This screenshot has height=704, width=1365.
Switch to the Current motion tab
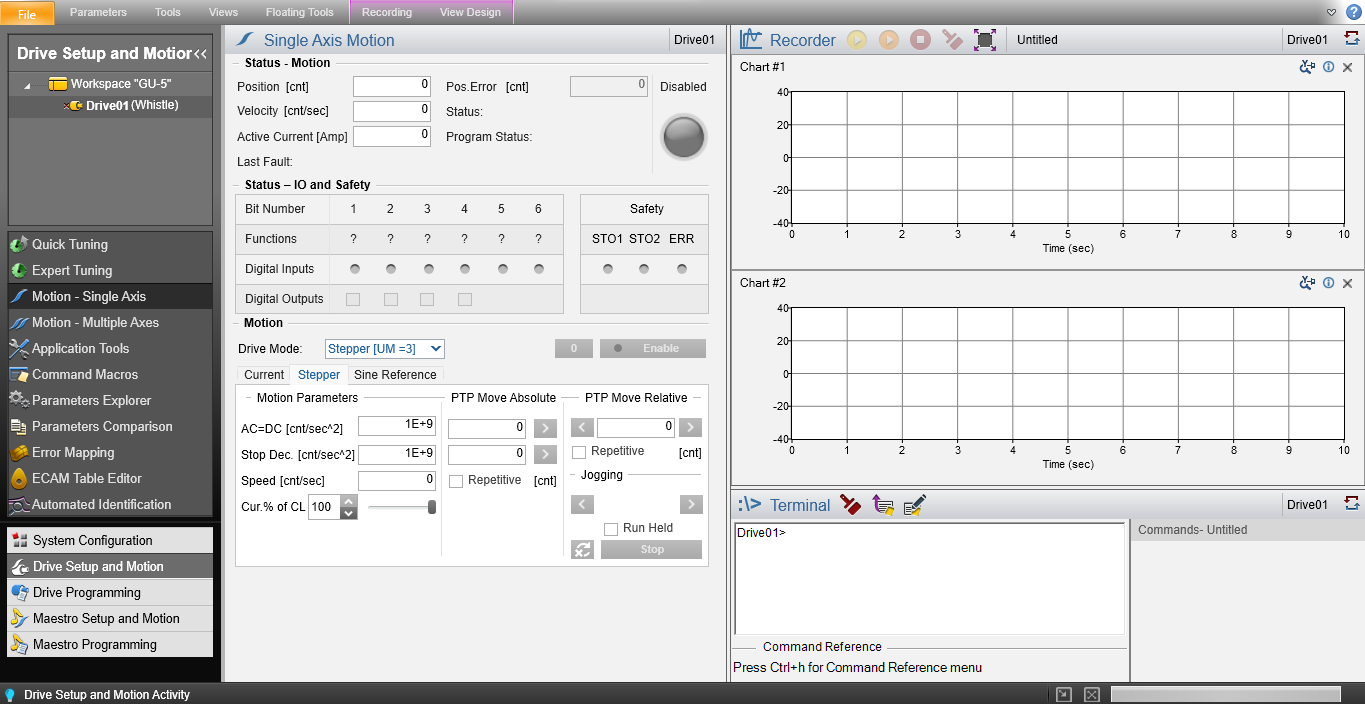264,375
